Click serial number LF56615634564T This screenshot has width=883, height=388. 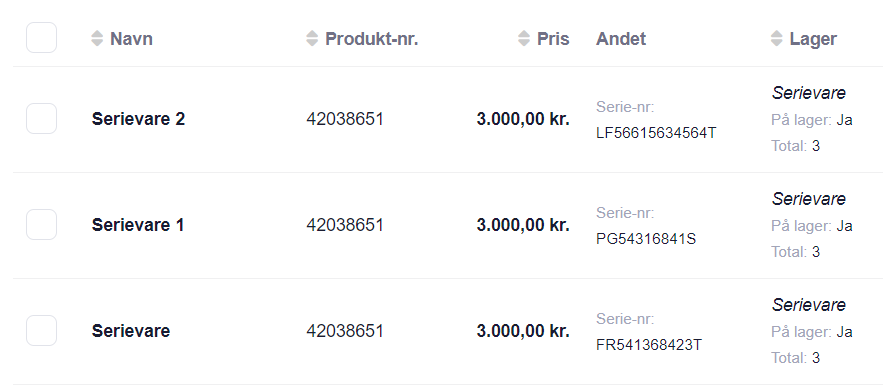pos(656,133)
